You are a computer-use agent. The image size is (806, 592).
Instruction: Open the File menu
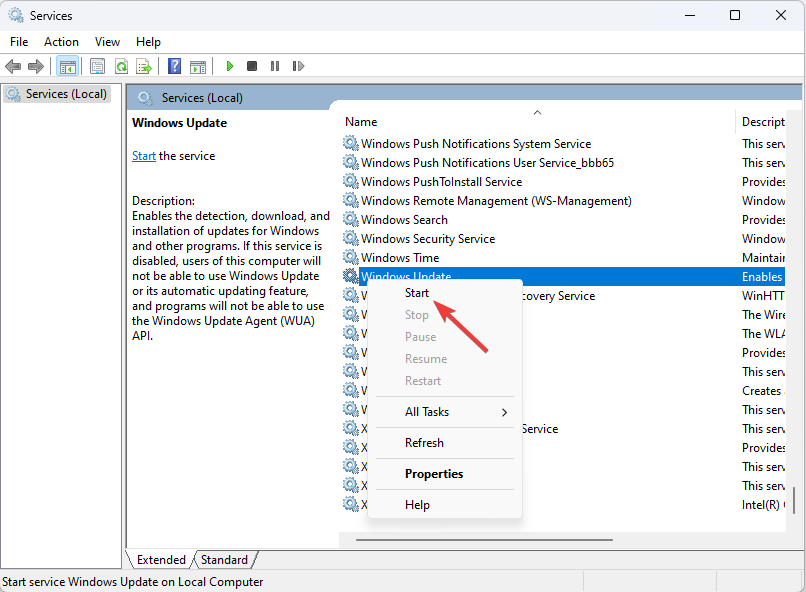[x=19, y=42]
